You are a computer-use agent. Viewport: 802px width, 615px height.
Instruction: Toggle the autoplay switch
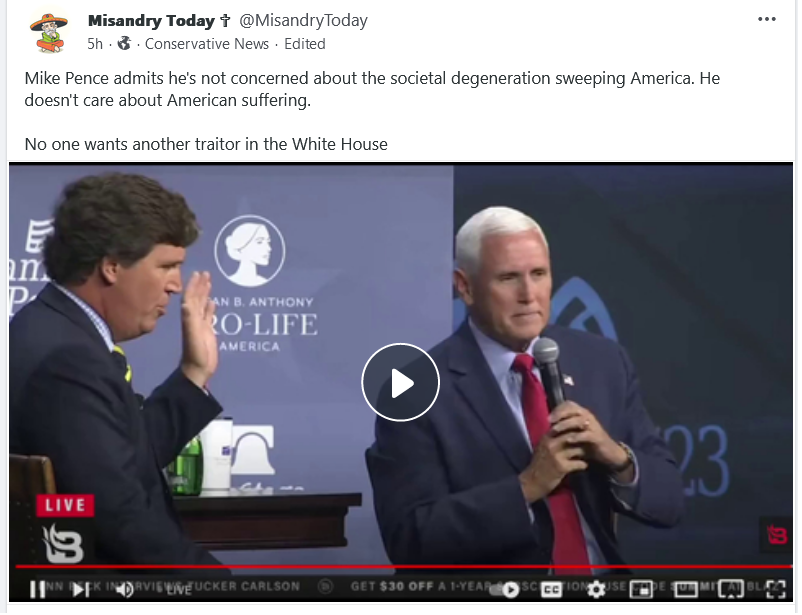pyautogui.click(x=504, y=590)
